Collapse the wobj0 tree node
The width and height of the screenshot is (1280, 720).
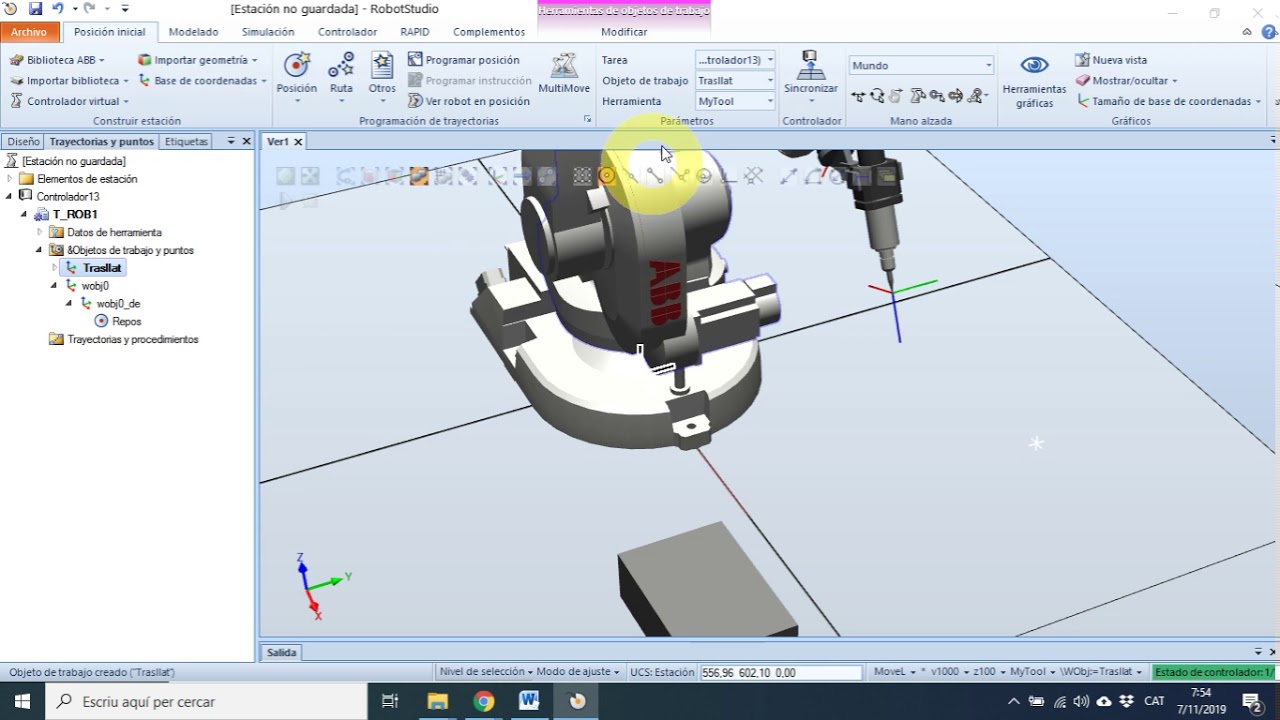point(55,286)
